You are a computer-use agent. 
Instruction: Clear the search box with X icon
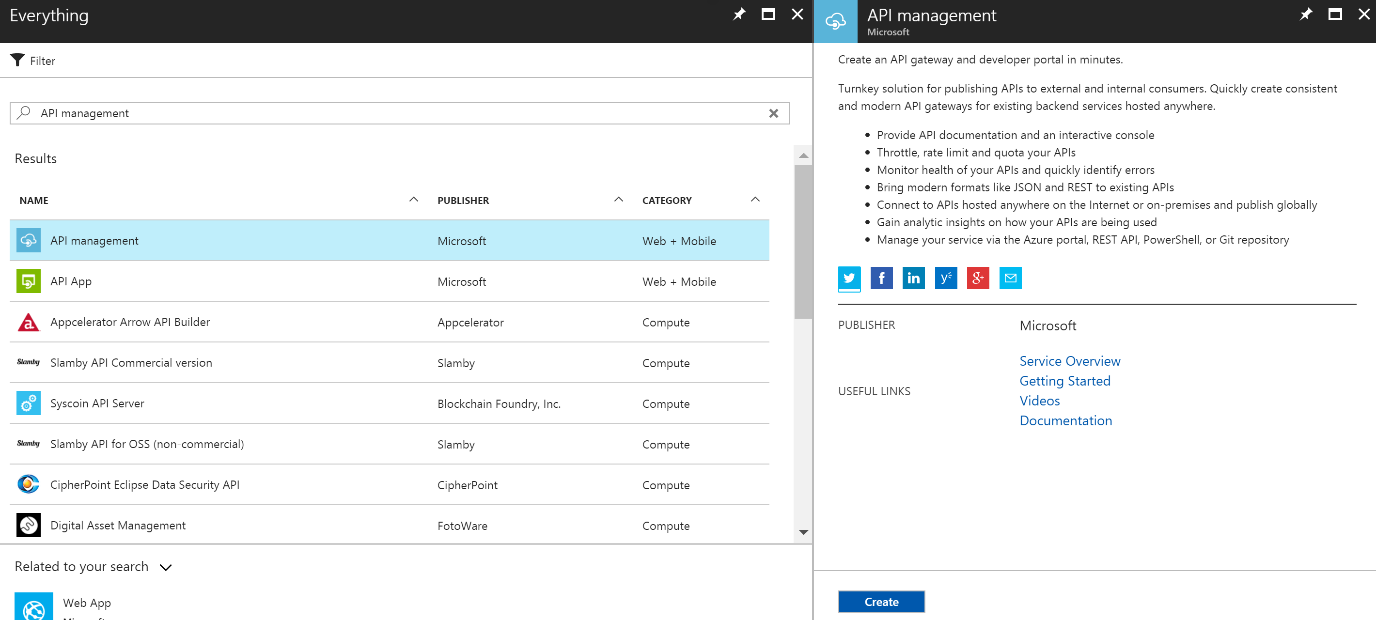tap(773, 113)
